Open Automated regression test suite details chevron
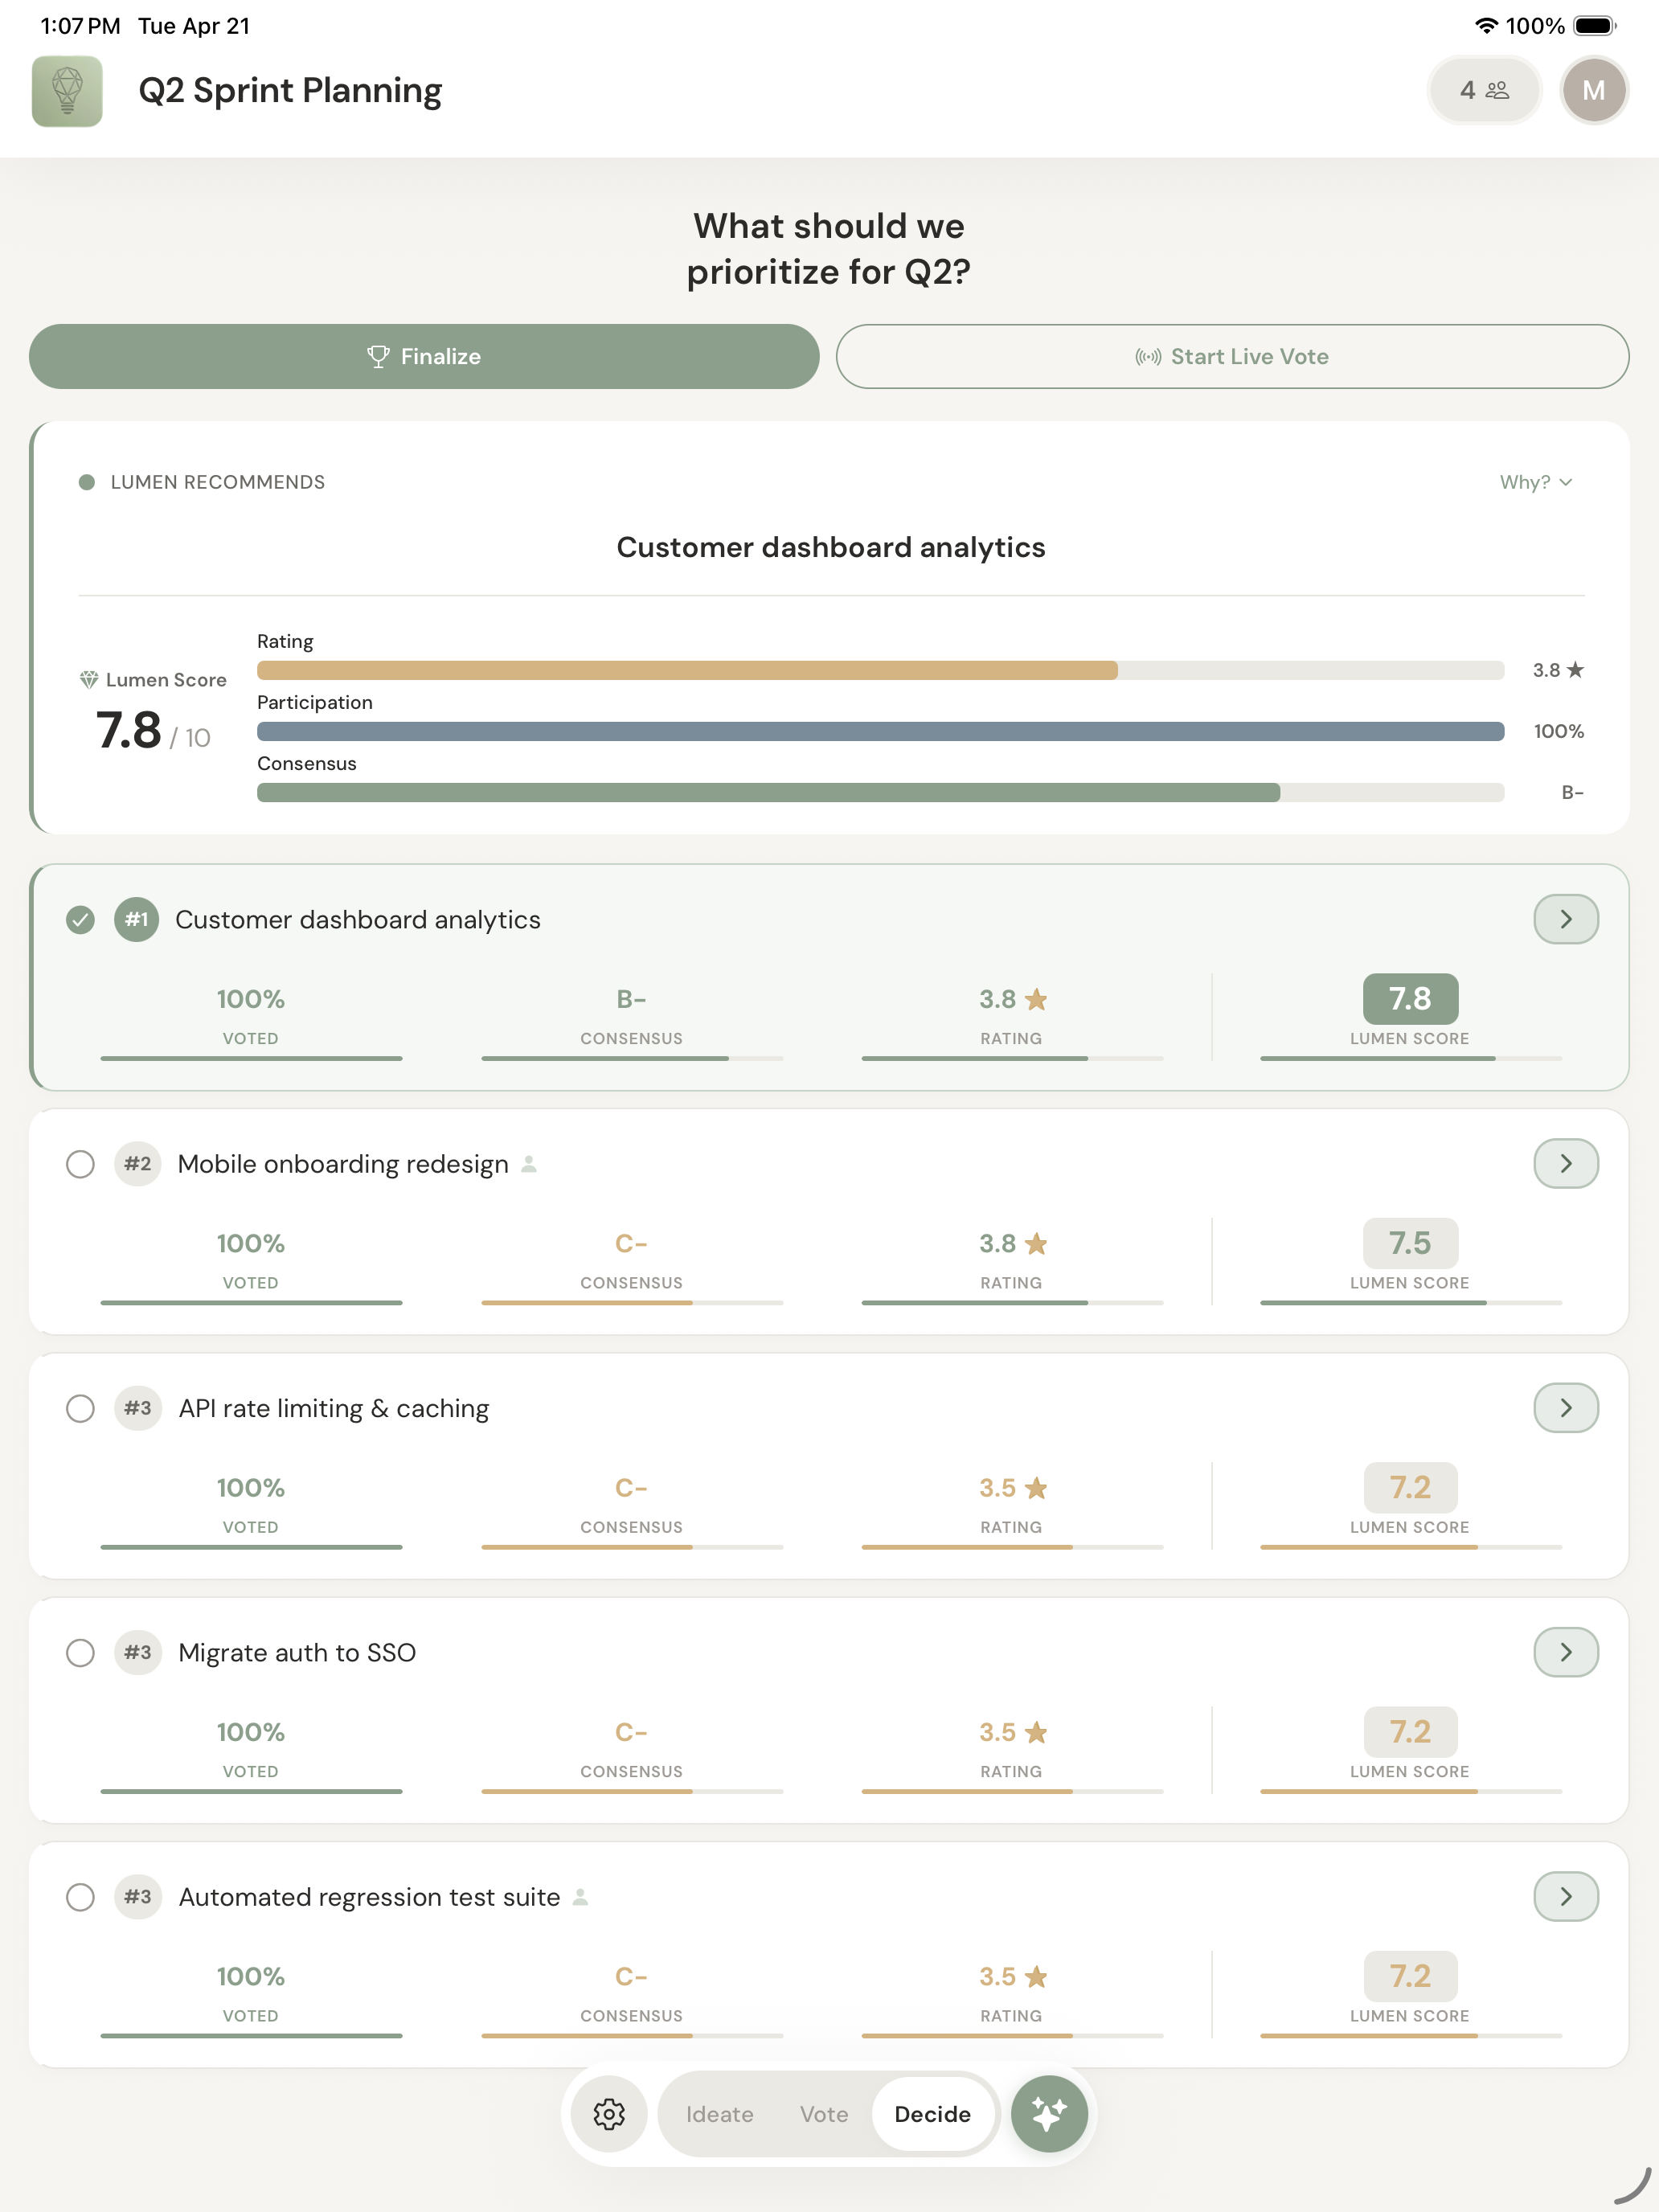 1566,1896
